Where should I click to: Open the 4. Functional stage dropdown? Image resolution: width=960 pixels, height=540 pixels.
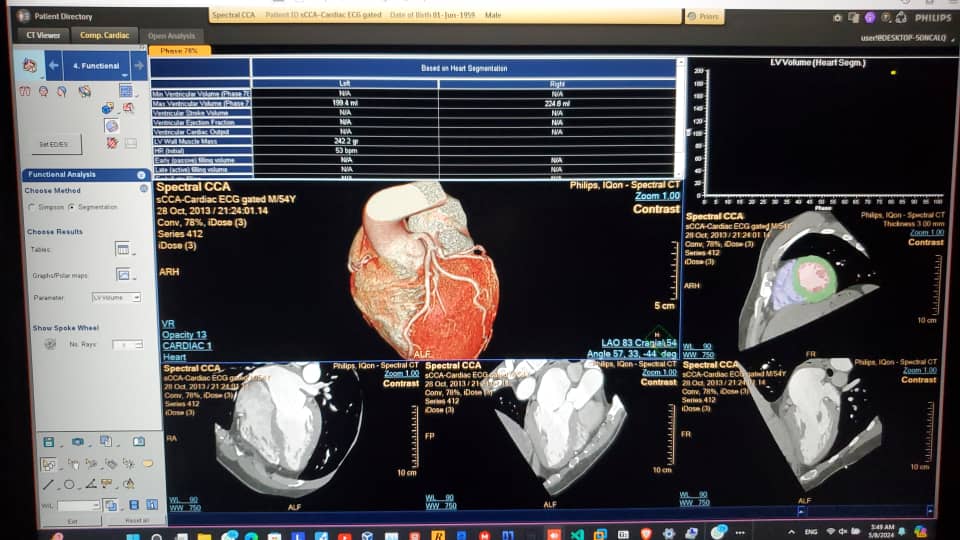coord(96,66)
